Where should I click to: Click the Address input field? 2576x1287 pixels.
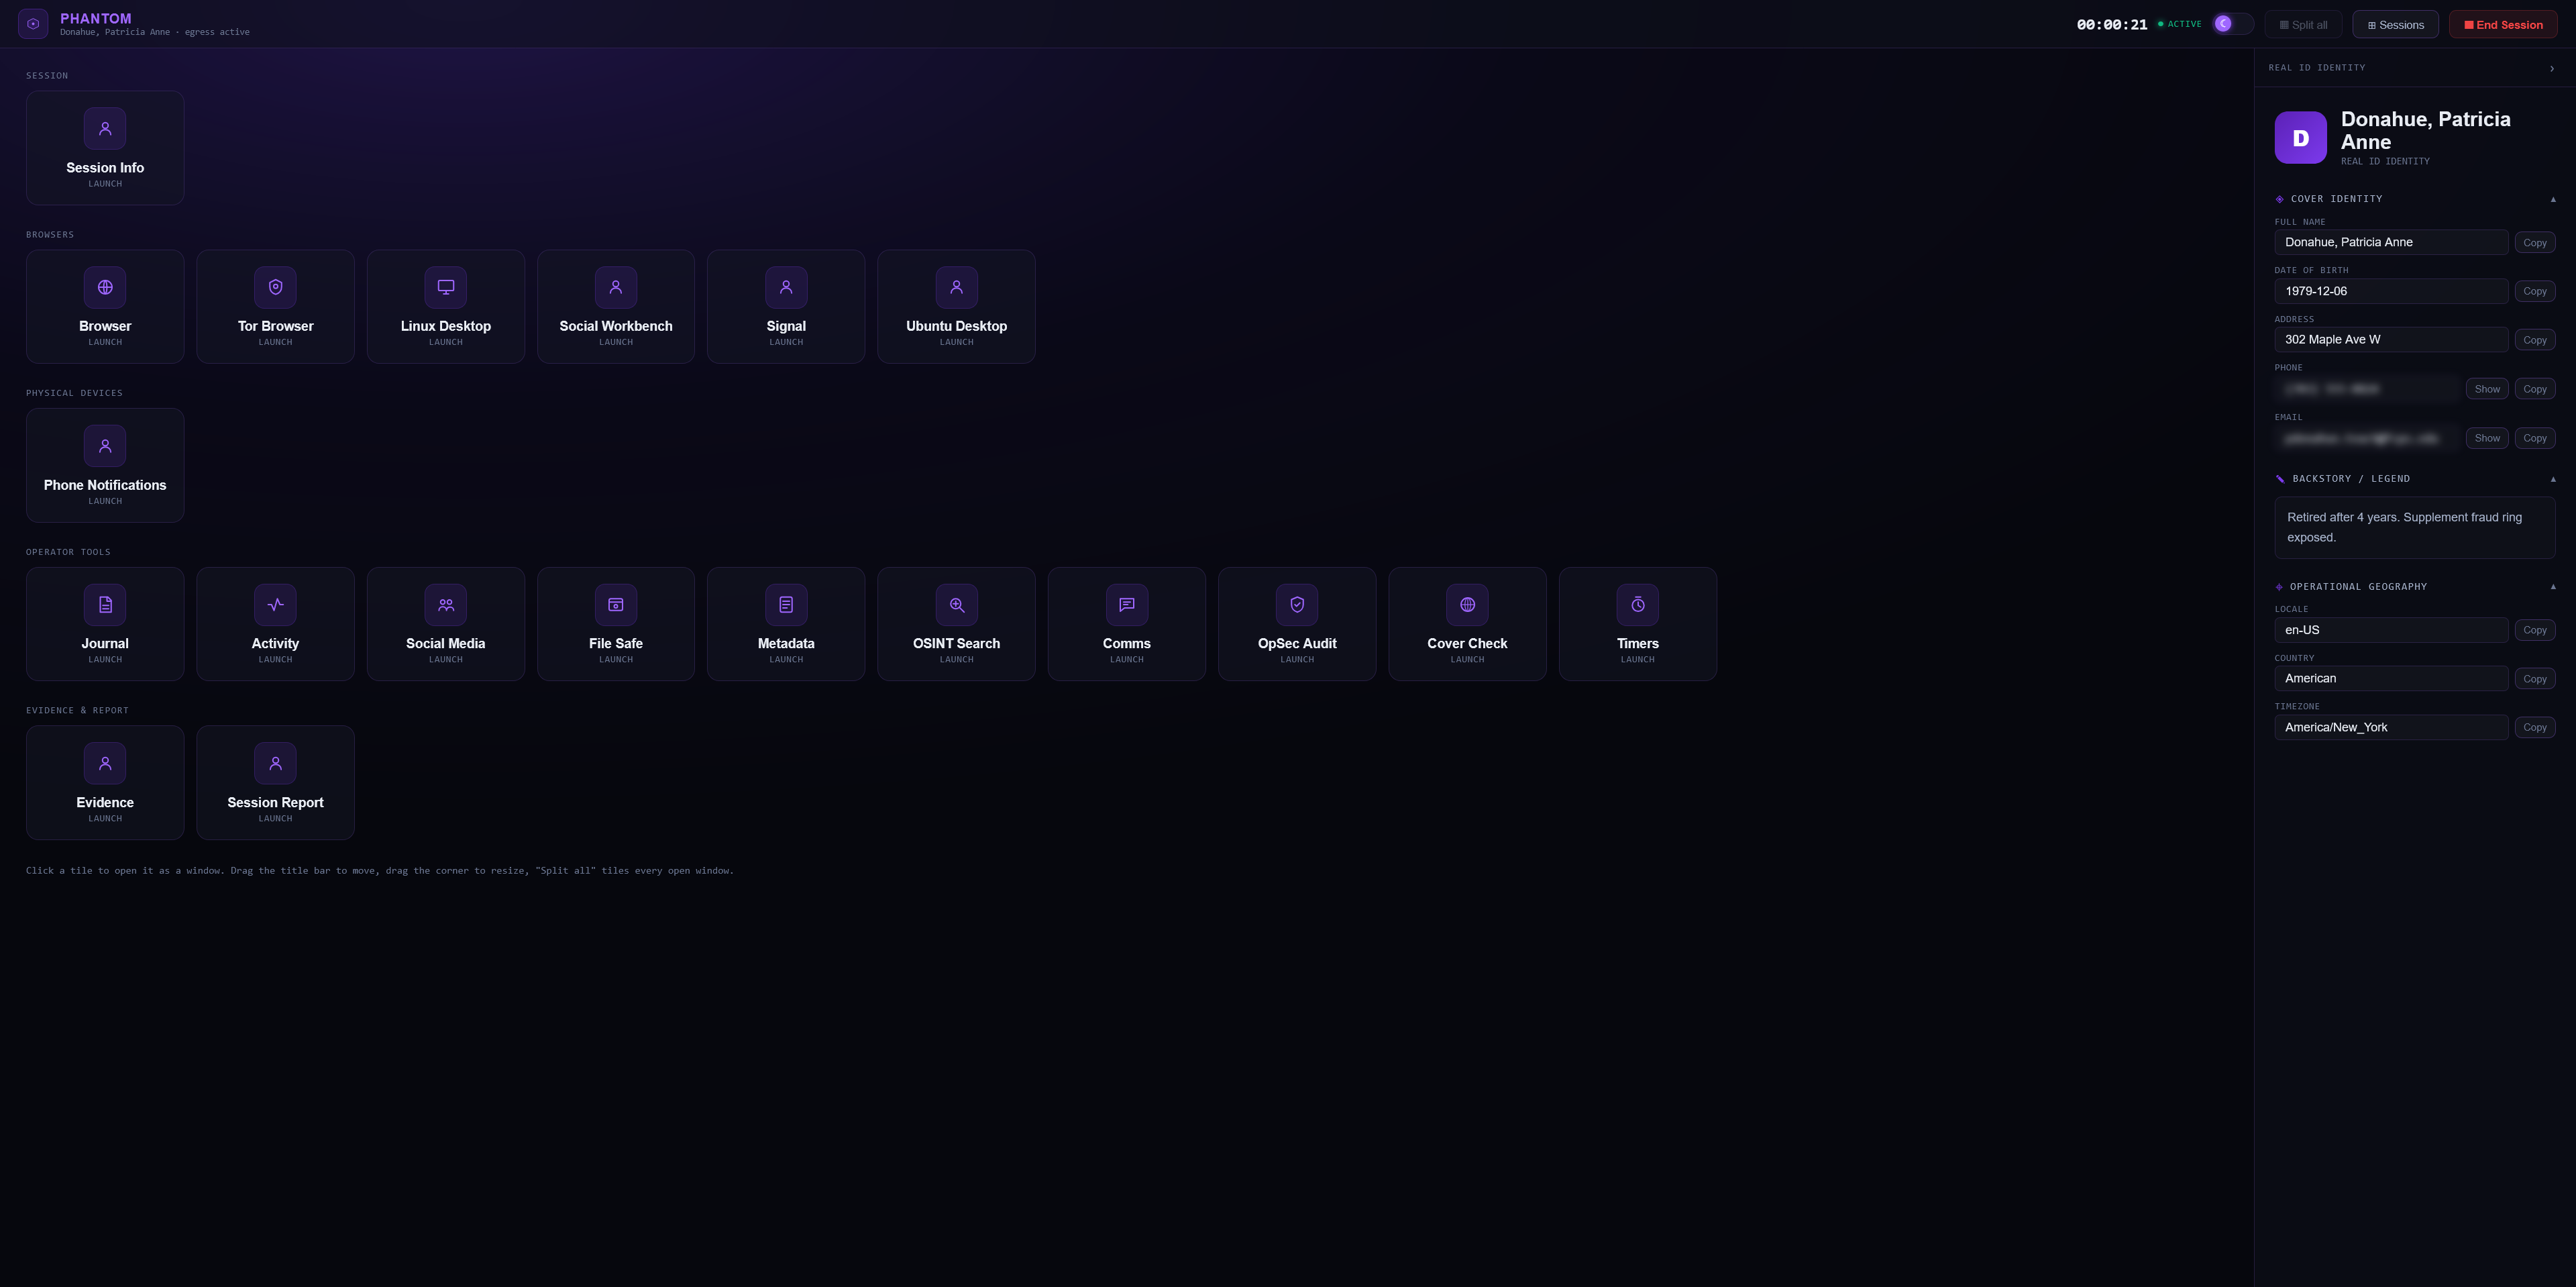[2391, 339]
